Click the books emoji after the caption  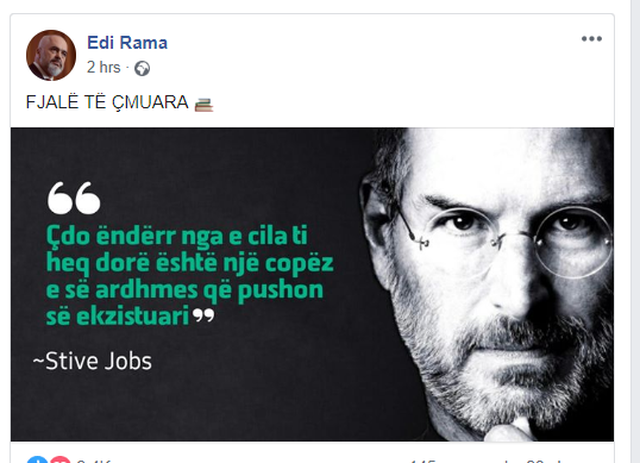click(x=204, y=105)
